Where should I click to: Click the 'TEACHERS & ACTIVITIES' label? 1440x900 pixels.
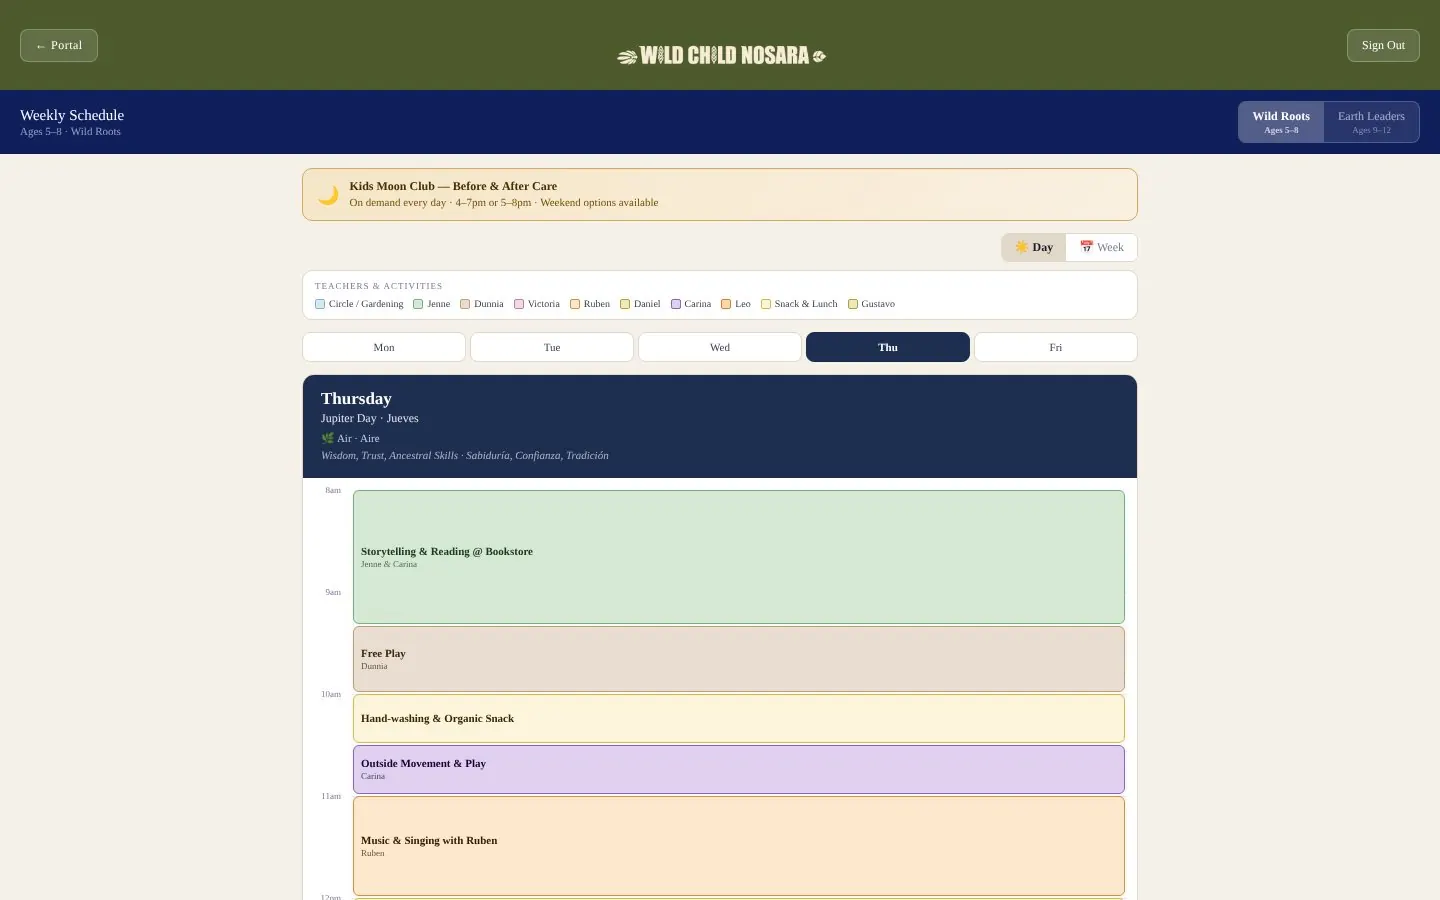pos(378,286)
